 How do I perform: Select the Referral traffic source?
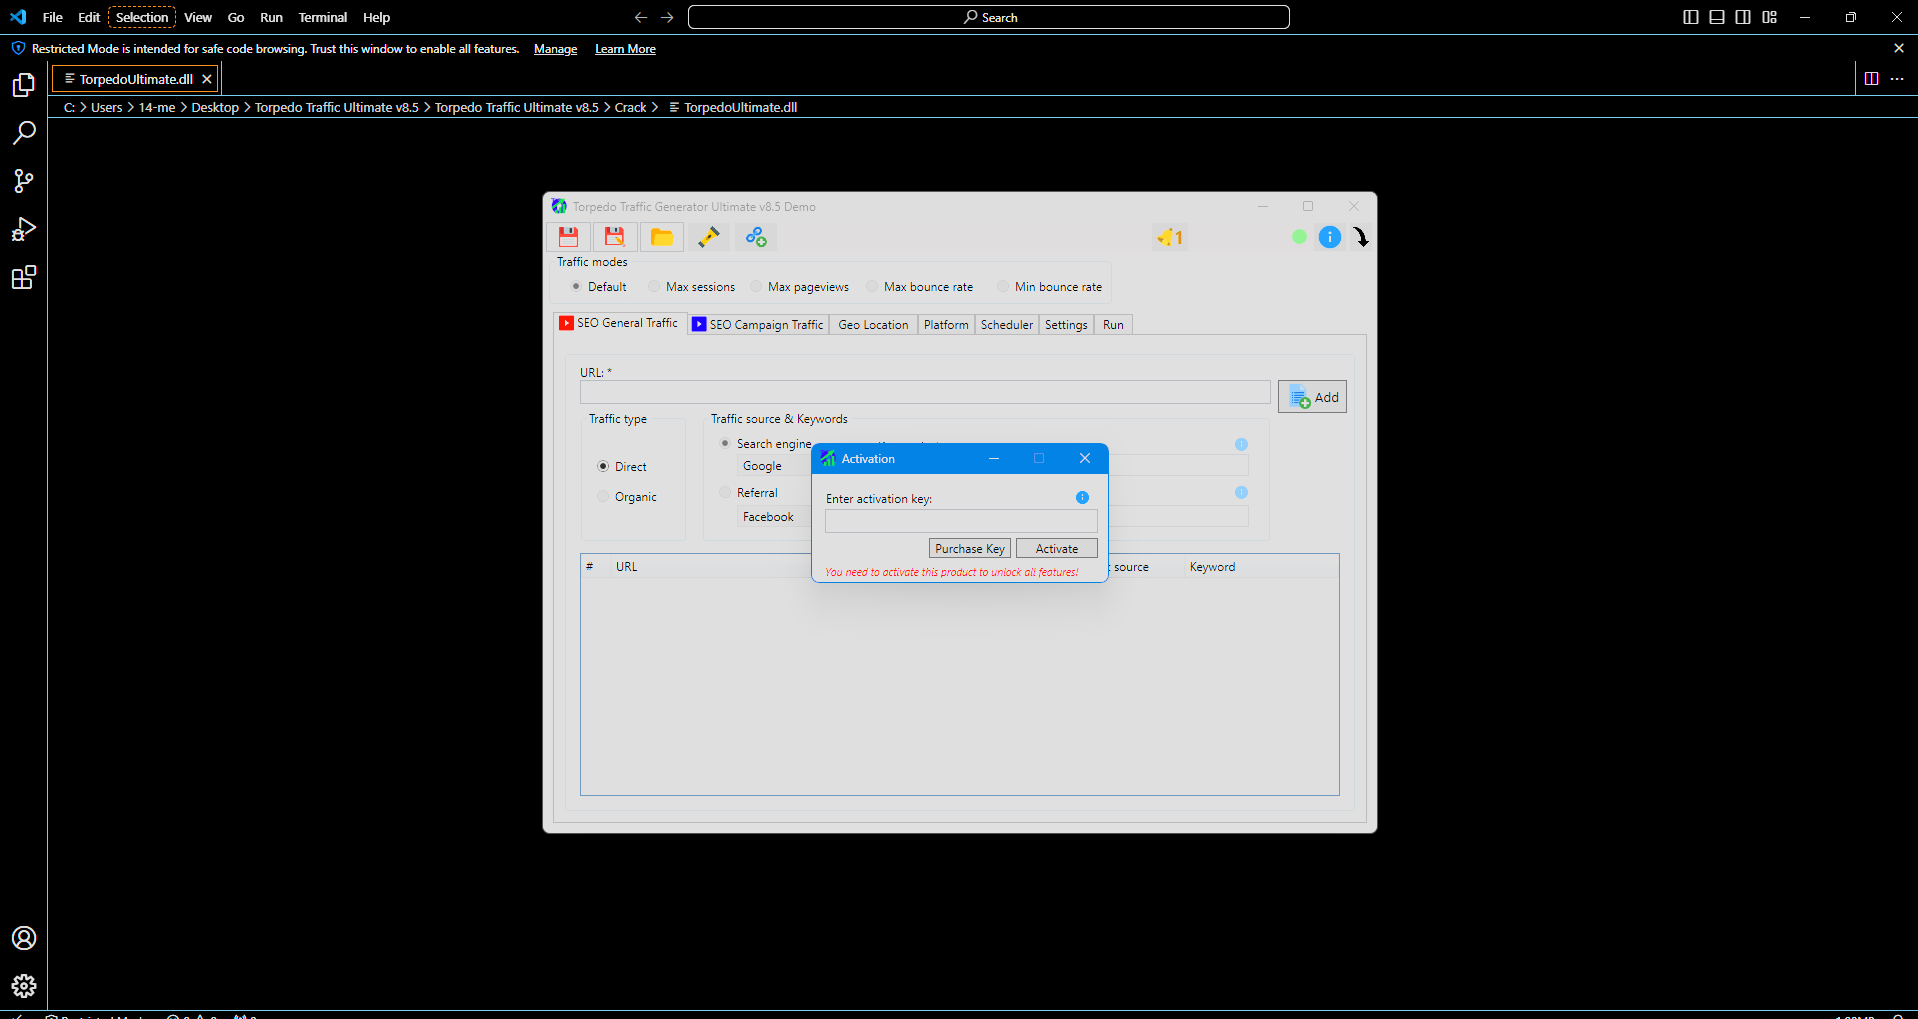click(x=725, y=493)
